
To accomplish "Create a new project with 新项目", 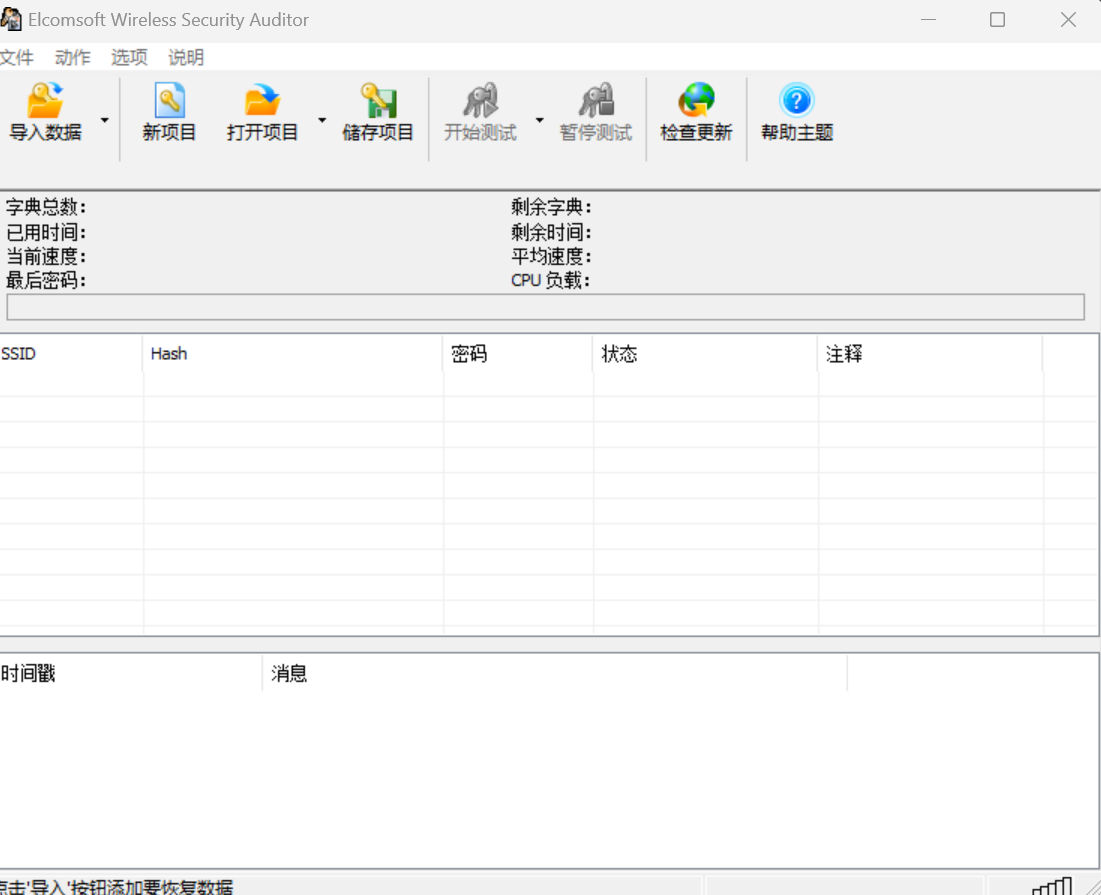I will click(169, 112).
